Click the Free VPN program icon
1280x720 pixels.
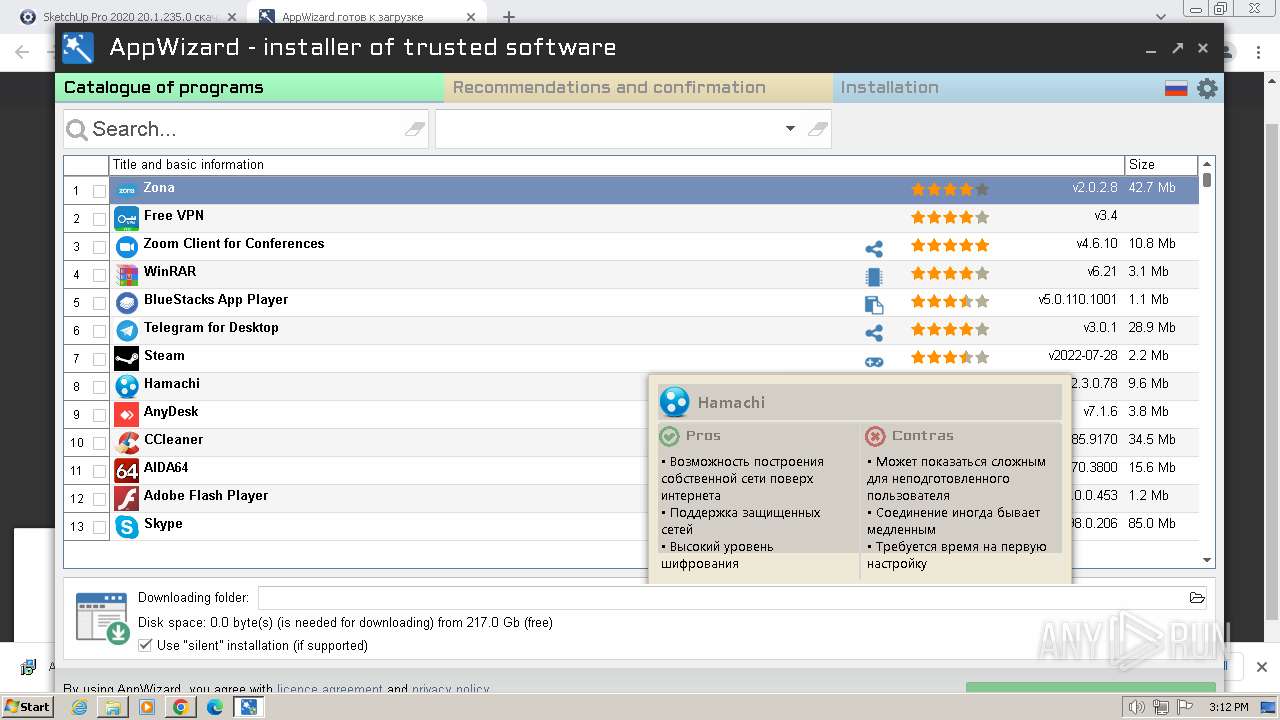126,218
